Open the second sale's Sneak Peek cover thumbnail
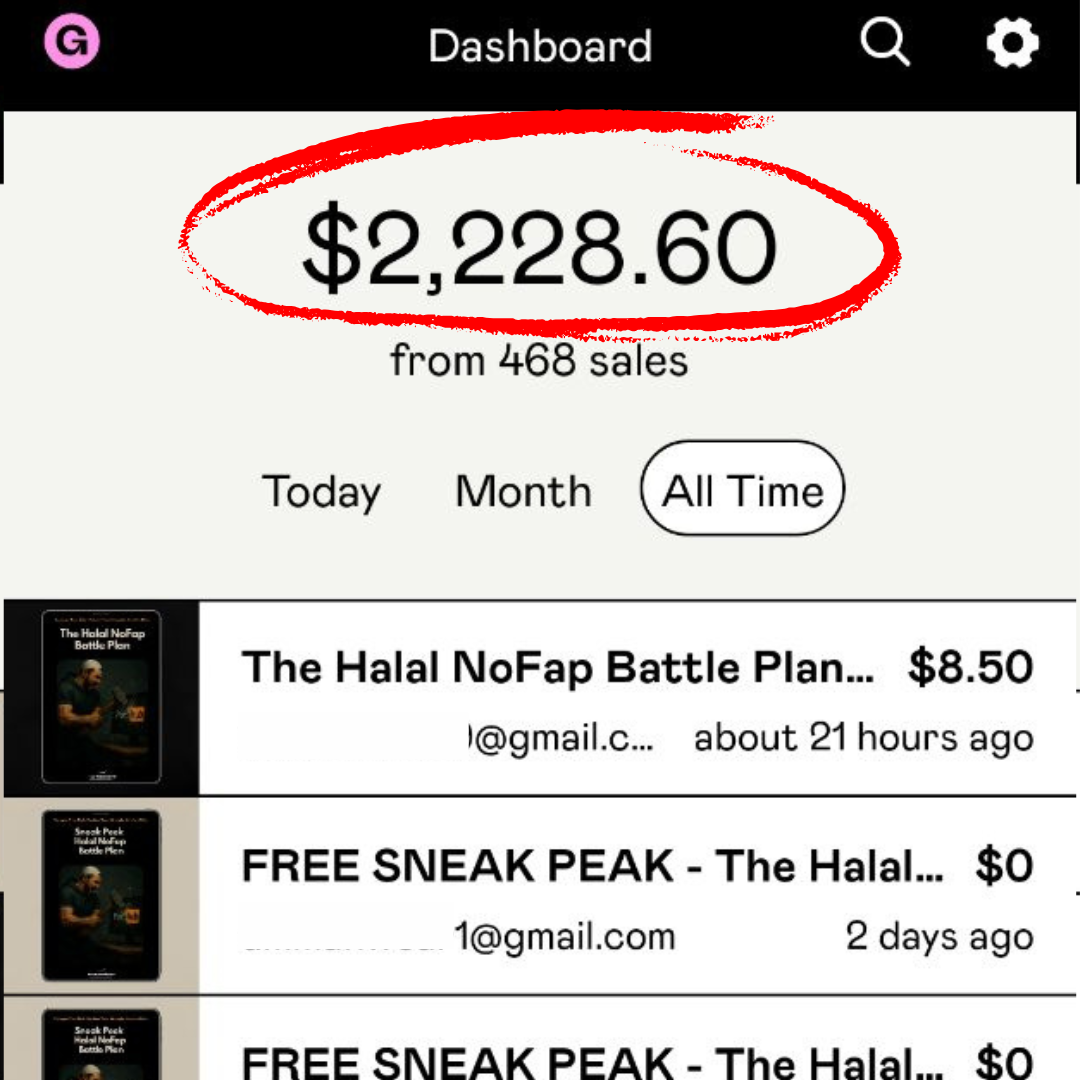Screen dimensions: 1080x1080 click(x=101, y=895)
